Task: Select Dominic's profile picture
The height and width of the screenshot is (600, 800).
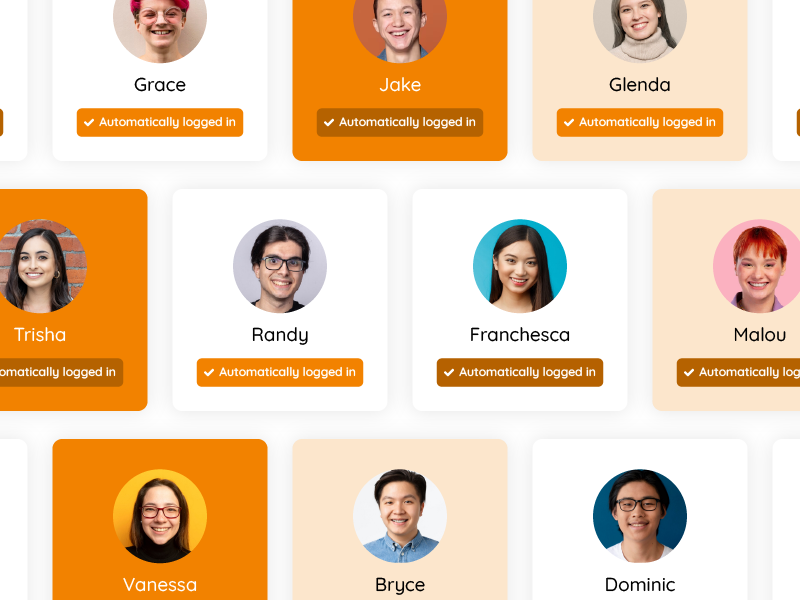Action: (640, 516)
